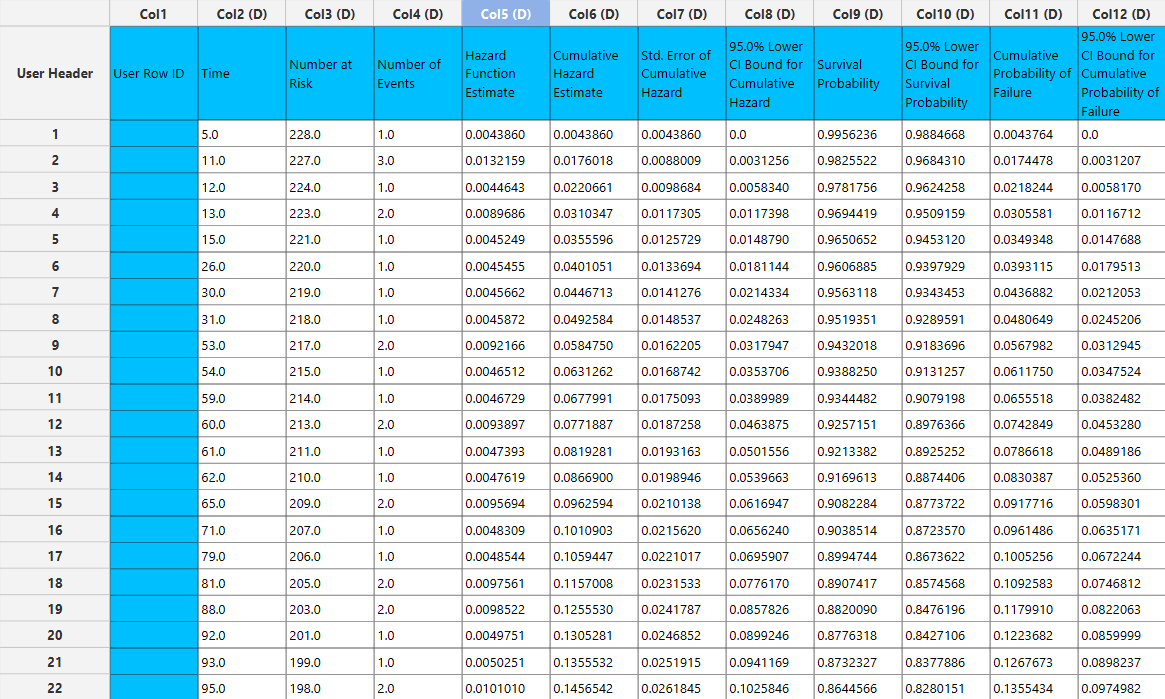Click the User Row ID header cell
The height and width of the screenshot is (699, 1165).
coord(154,74)
